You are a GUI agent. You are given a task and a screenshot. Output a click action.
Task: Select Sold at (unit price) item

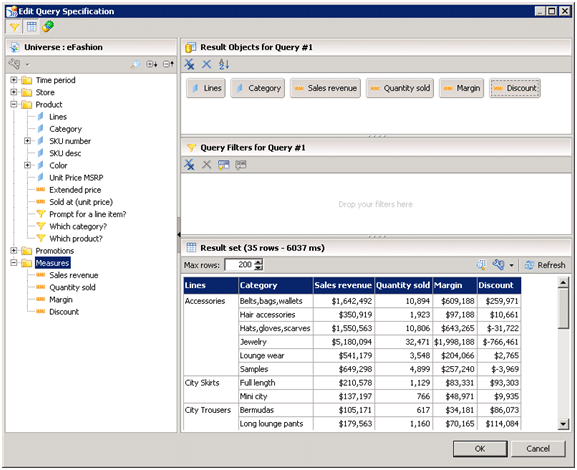click(x=81, y=202)
